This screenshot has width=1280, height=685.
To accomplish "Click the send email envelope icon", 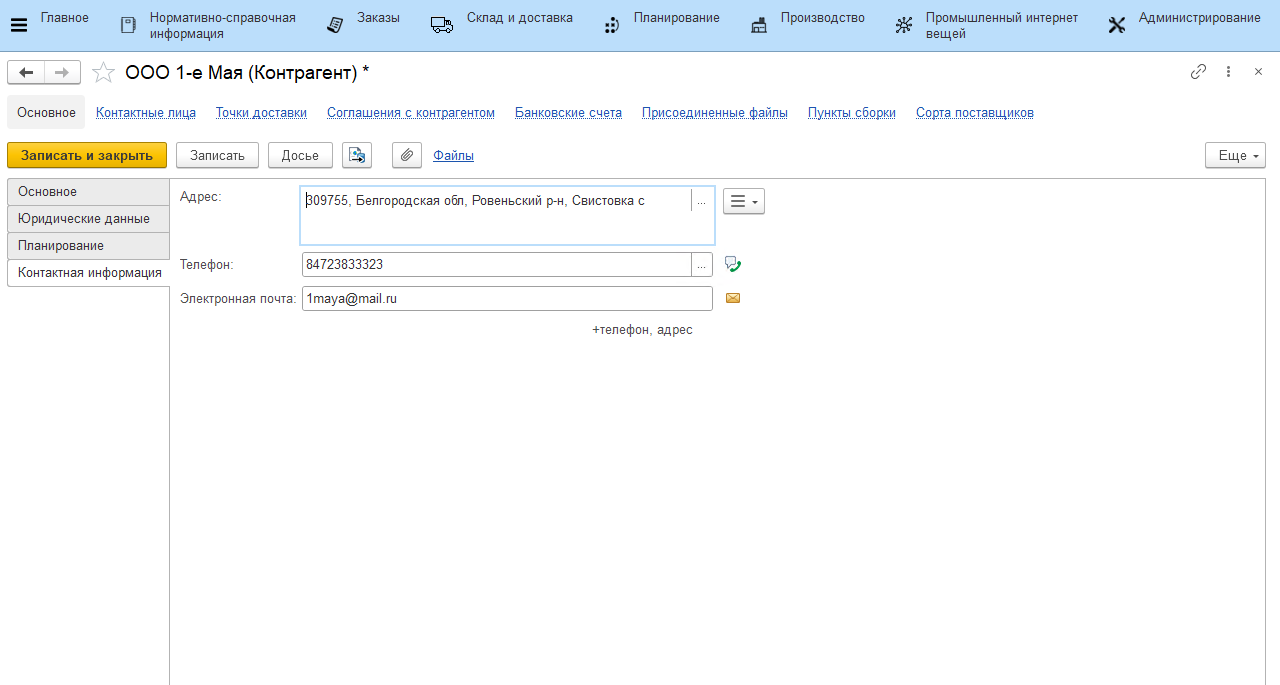I will 733,298.
